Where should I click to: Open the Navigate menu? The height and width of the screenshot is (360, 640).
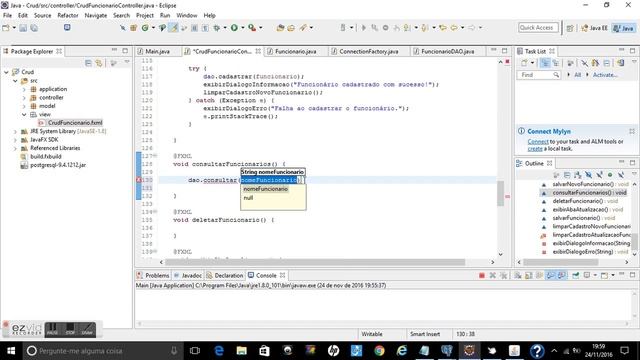click(x=96, y=16)
